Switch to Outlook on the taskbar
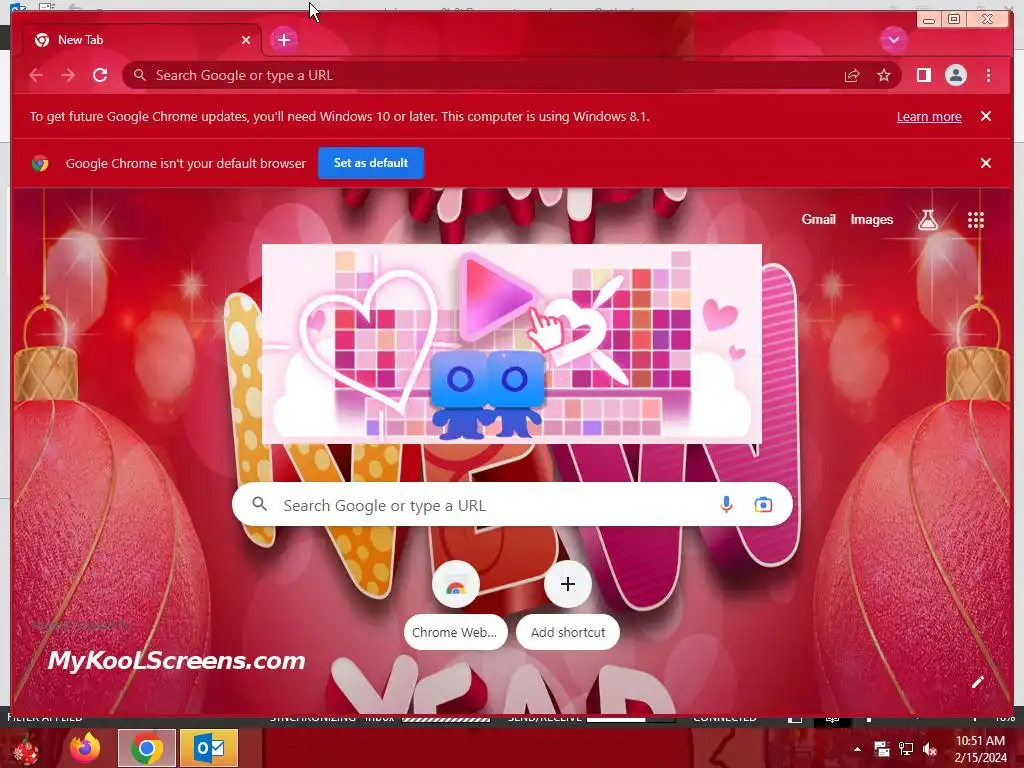The width and height of the screenshot is (1024, 768). tap(209, 748)
